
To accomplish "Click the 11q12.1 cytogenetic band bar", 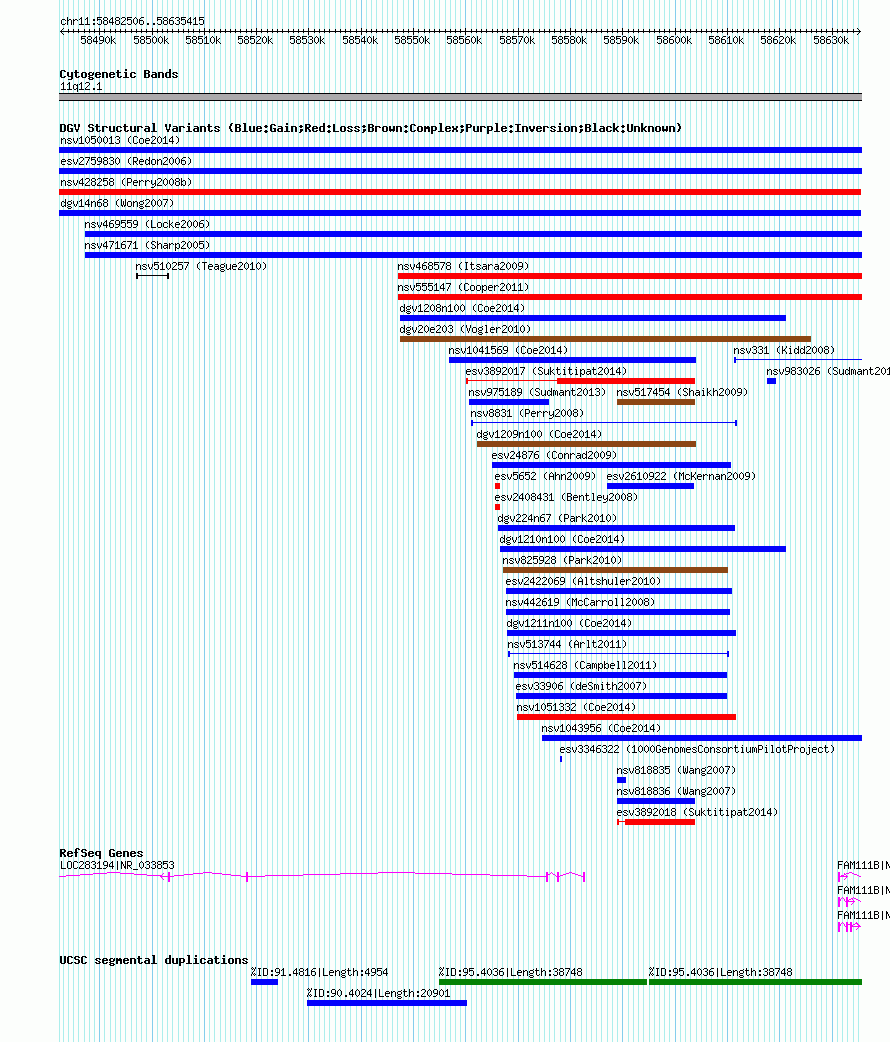I will (x=460, y=97).
